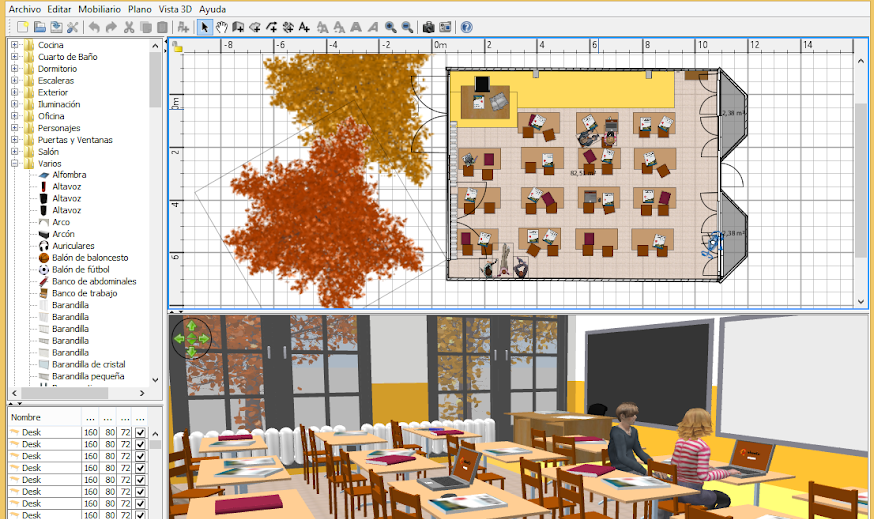Activate the Pan hand tool

(x=221, y=27)
